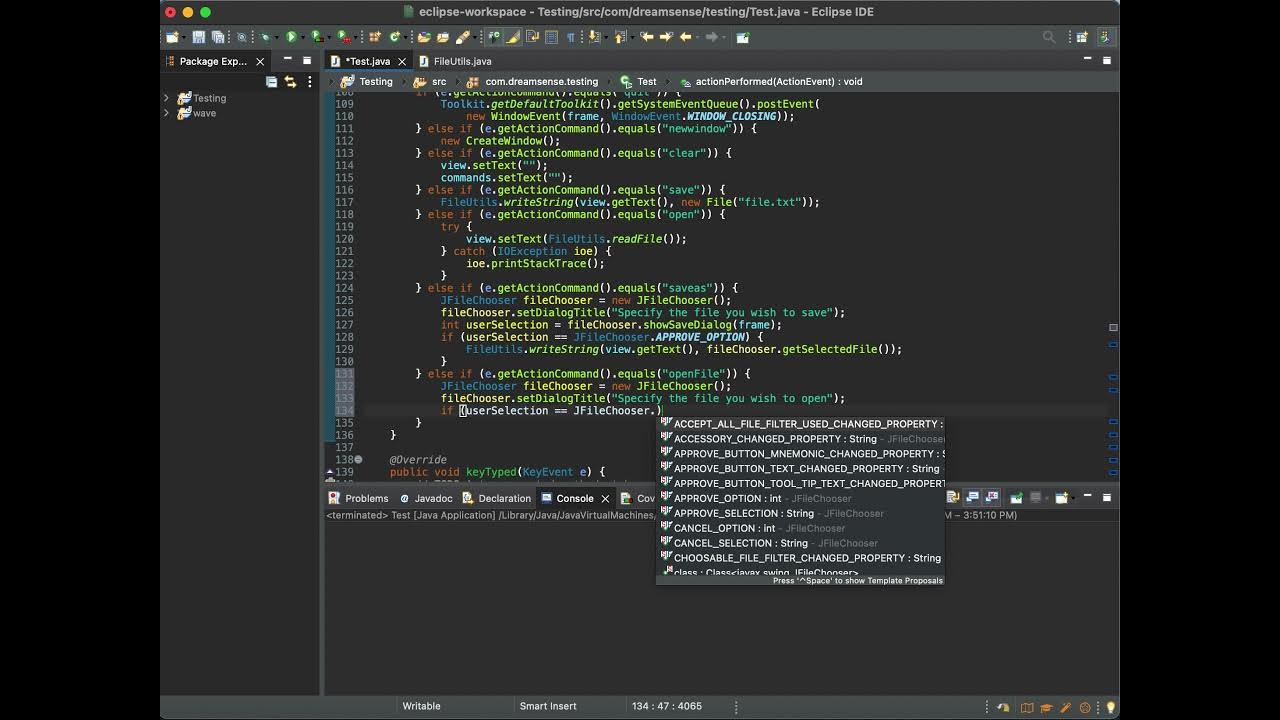The image size is (1280, 720).
Task: Click the green Run button icon
Action: (291, 37)
